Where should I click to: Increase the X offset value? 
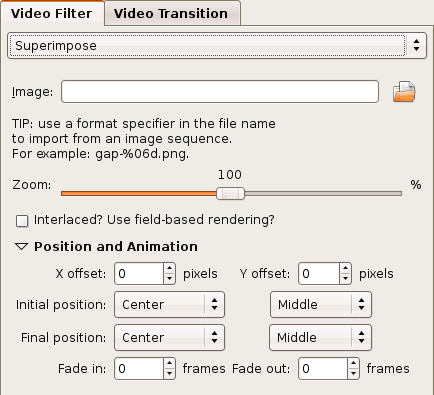click(x=169, y=268)
